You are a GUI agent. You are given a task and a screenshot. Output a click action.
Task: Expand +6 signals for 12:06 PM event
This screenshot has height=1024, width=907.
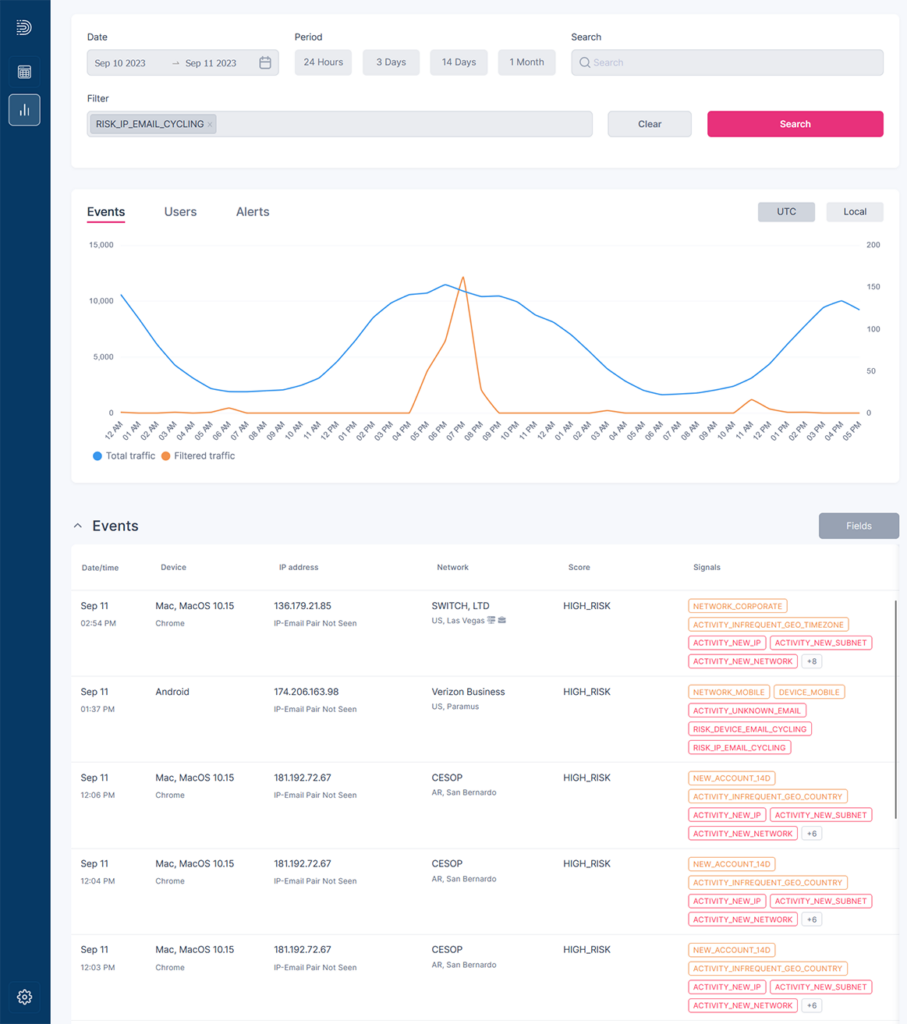pyautogui.click(x=812, y=834)
